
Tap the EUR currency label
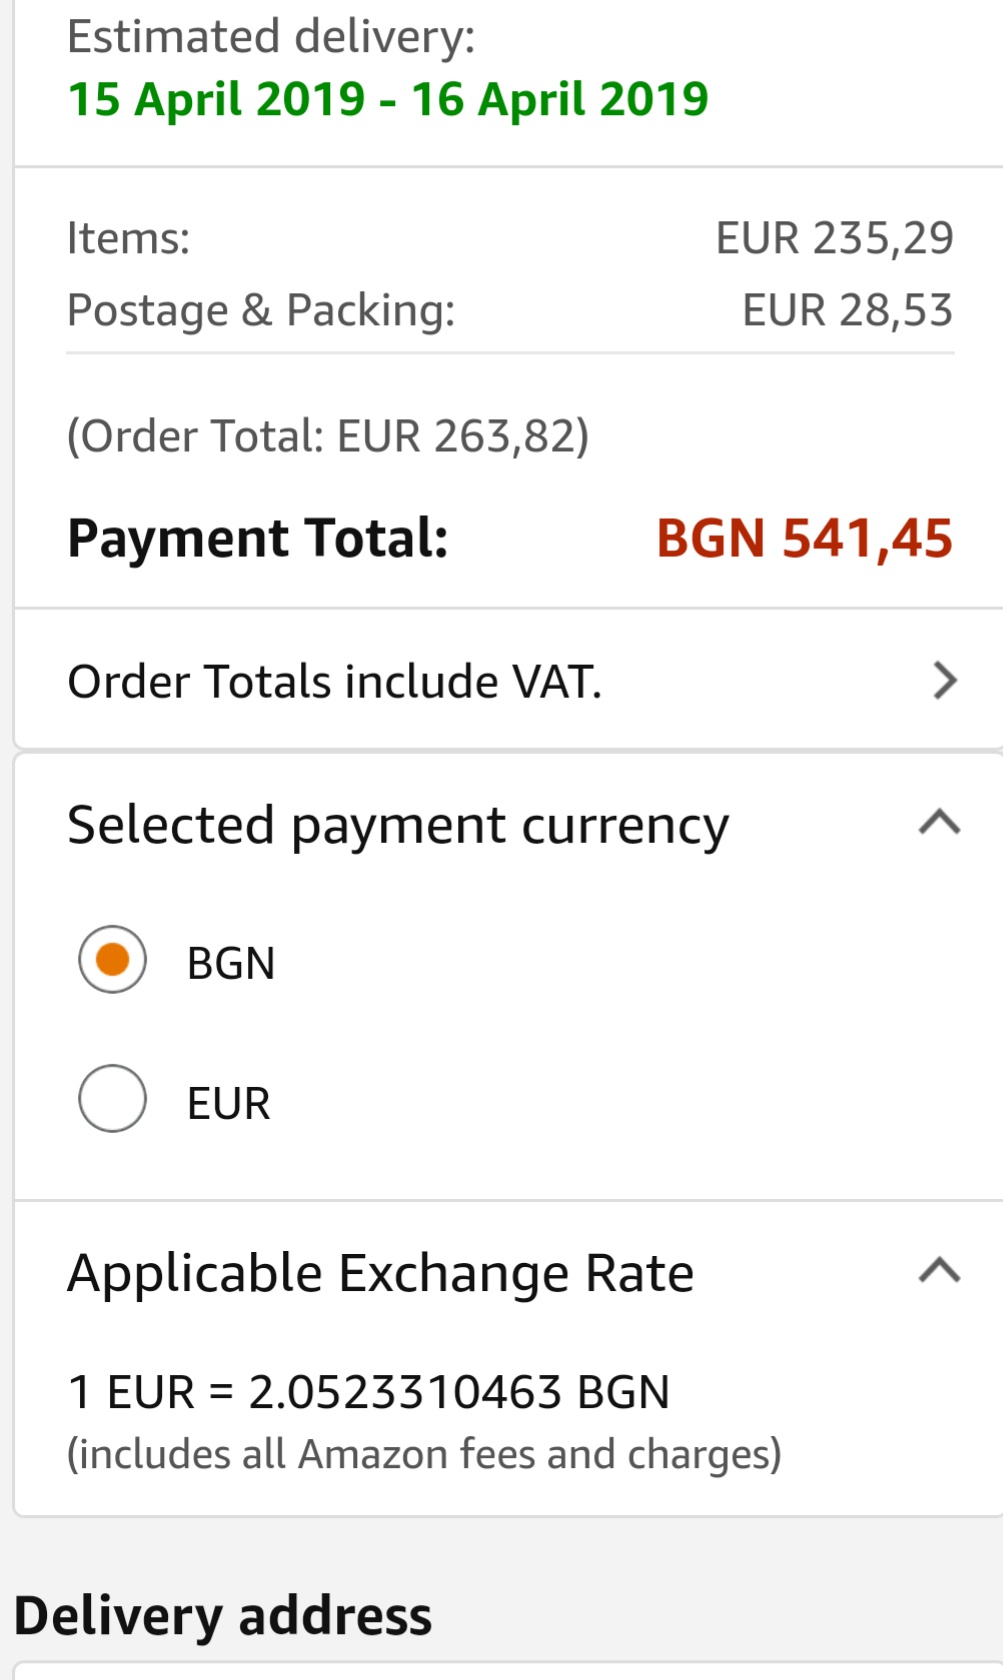coord(229,1104)
